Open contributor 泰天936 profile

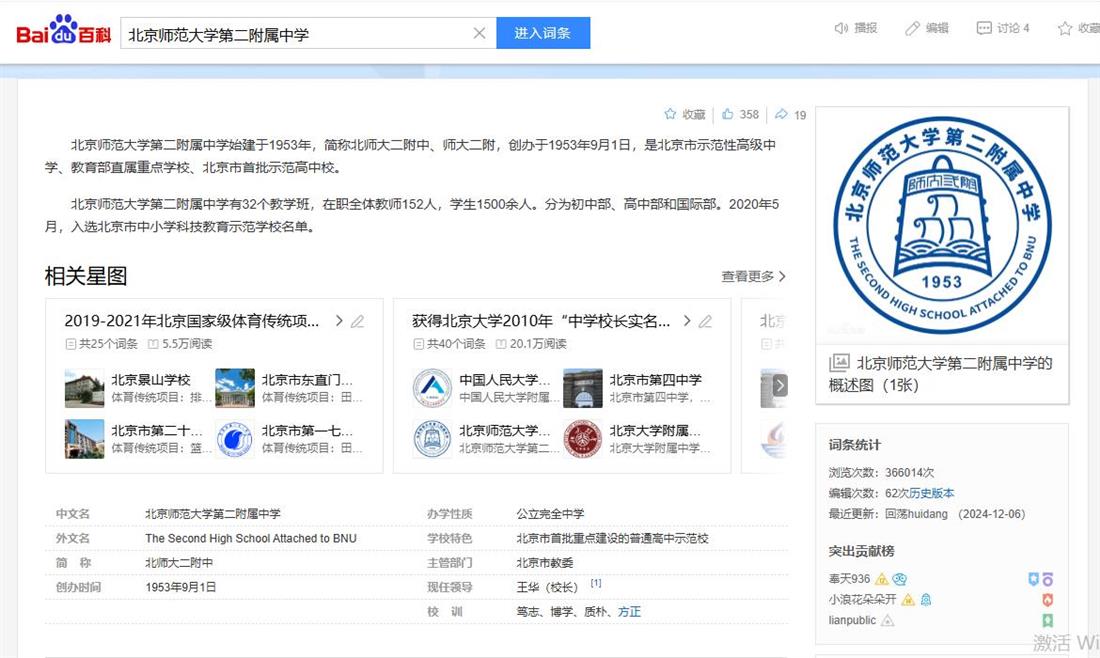[x=849, y=579]
